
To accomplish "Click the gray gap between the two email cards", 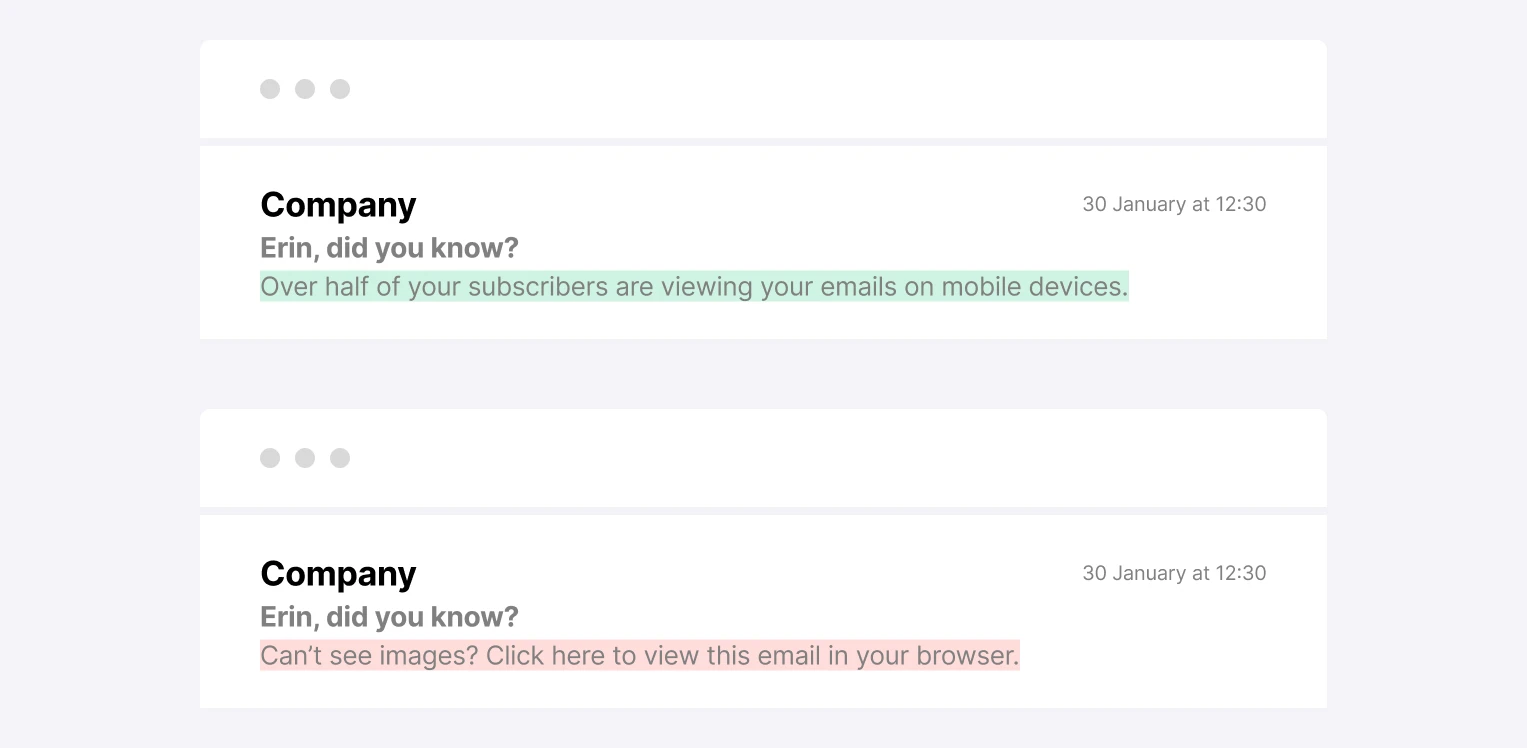I will [763, 374].
